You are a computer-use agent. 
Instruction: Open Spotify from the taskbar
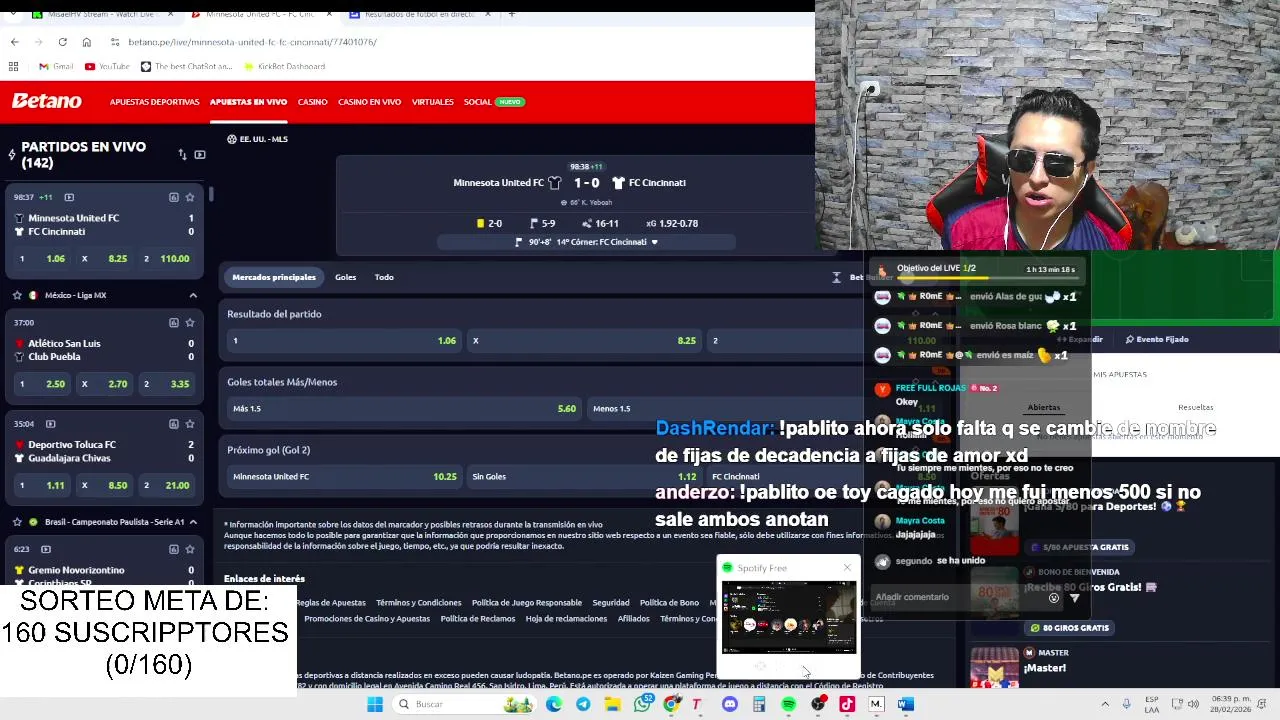pos(788,704)
